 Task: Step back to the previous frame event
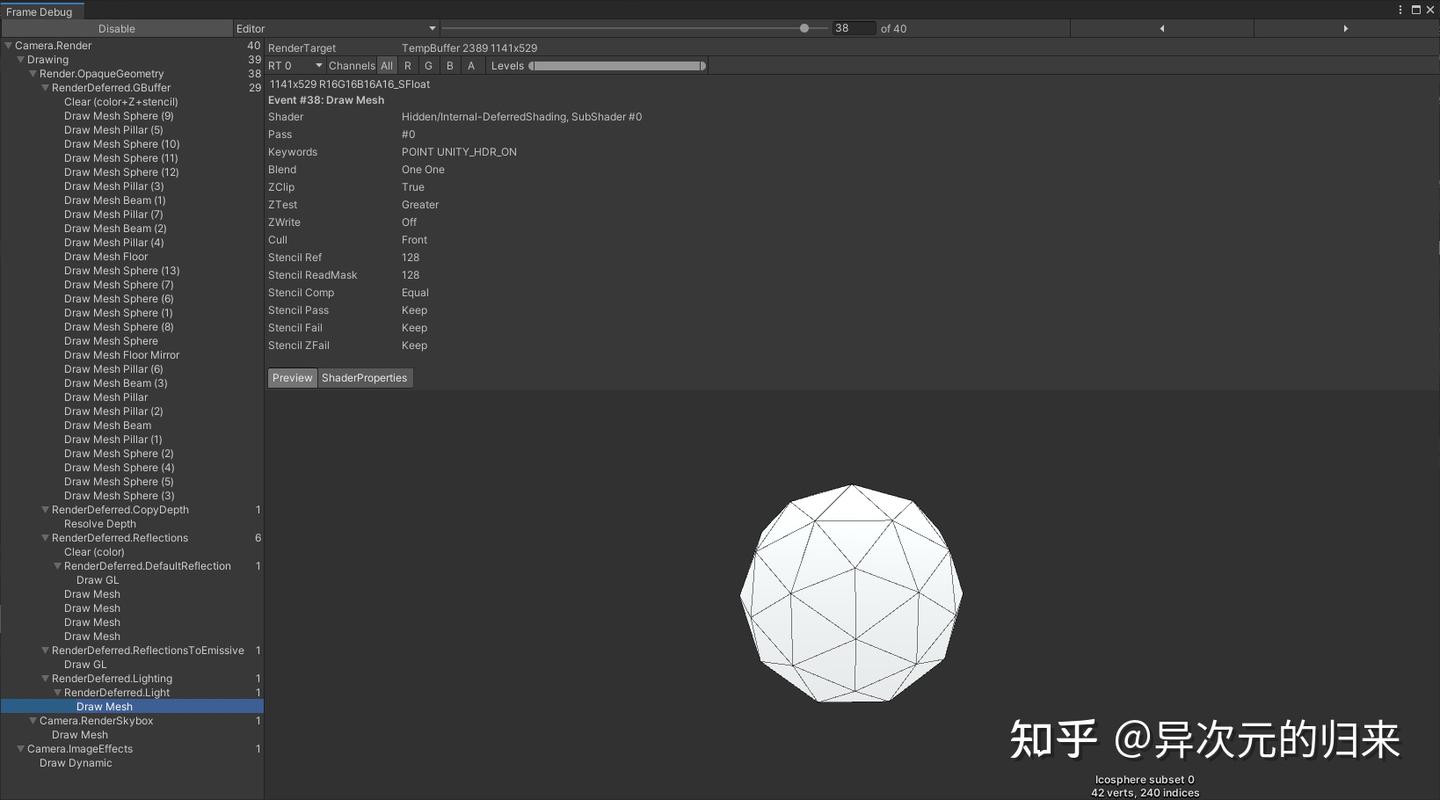[1160, 28]
